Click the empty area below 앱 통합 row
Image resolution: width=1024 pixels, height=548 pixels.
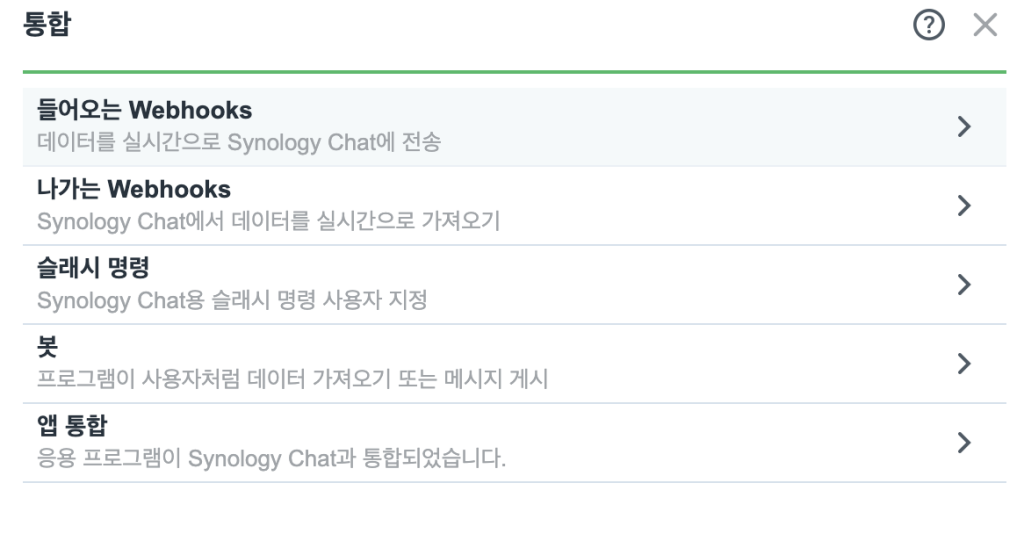click(515, 515)
